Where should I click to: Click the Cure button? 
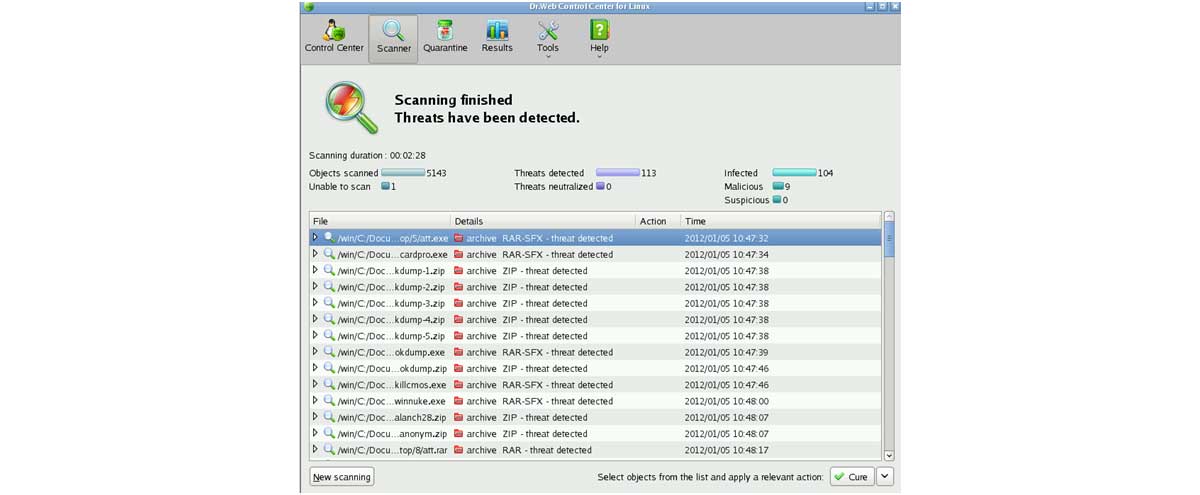(851, 477)
